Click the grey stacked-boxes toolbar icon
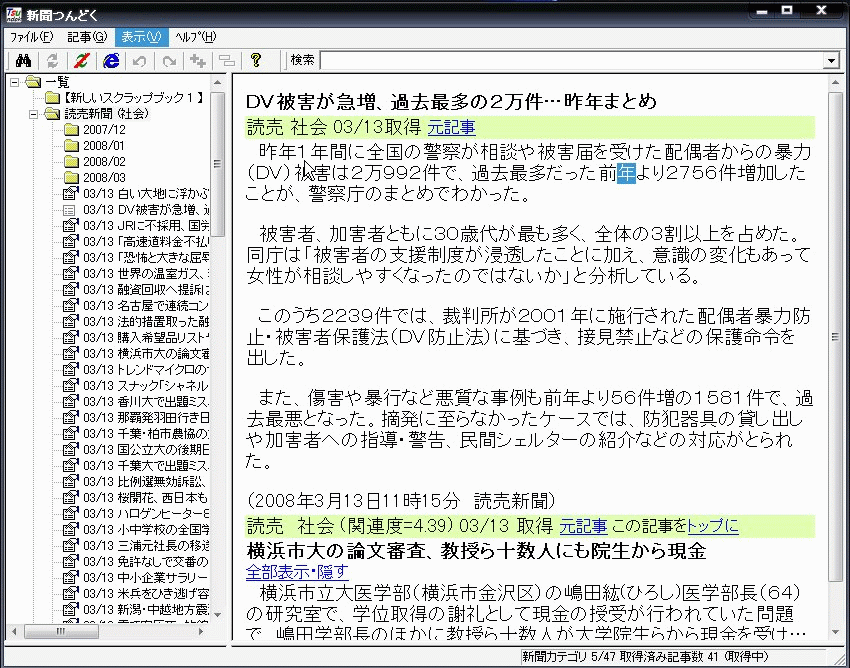 point(227,60)
